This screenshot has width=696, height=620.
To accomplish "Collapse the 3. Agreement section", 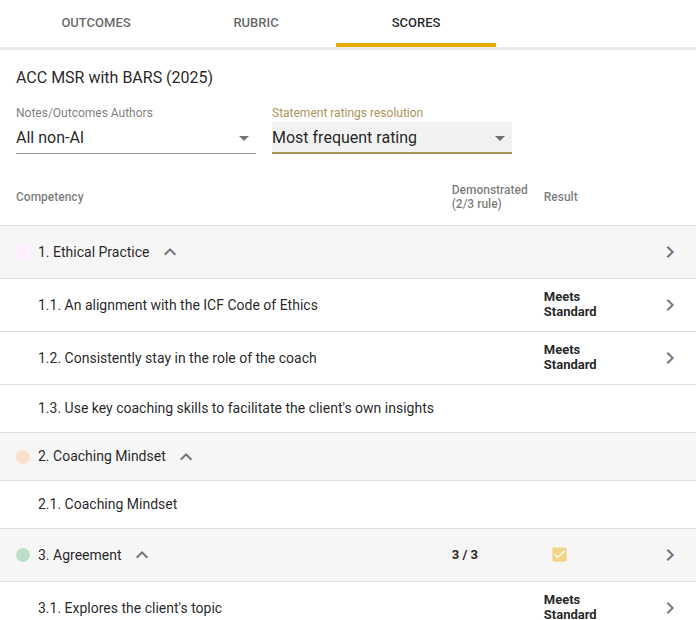I will tap(142, 555).
